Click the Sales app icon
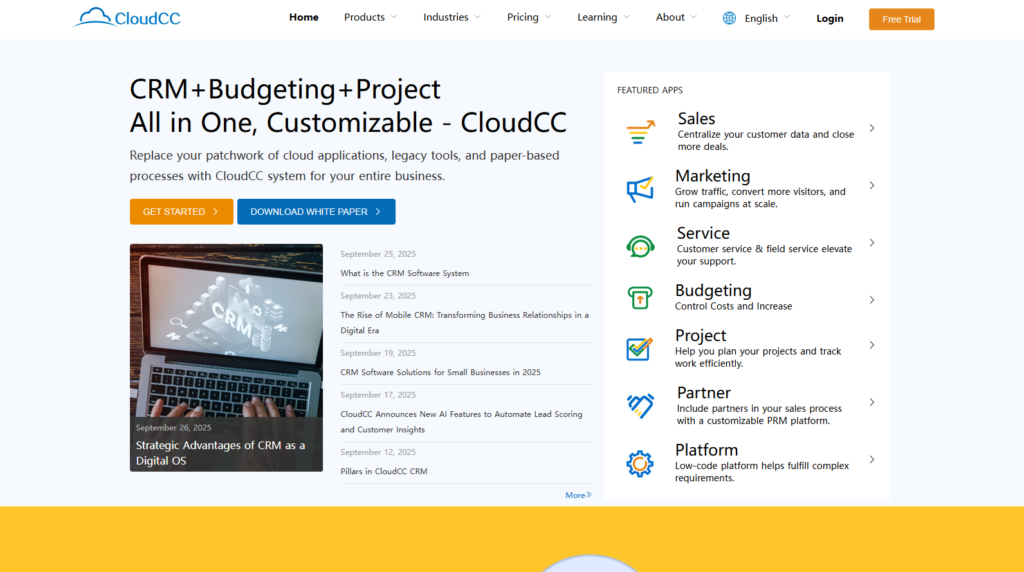The width and height of the screenshot is (1024, 572). pos(640,133)
